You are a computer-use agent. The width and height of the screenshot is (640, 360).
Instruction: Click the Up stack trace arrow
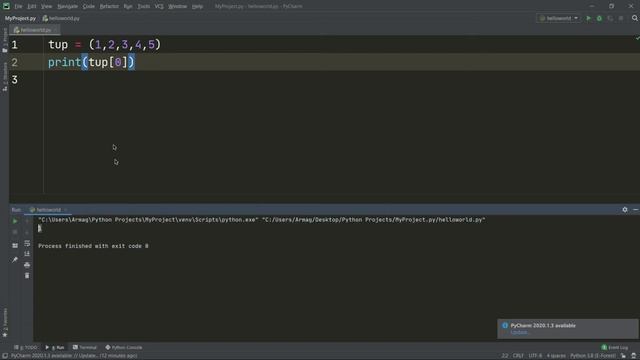27,221
